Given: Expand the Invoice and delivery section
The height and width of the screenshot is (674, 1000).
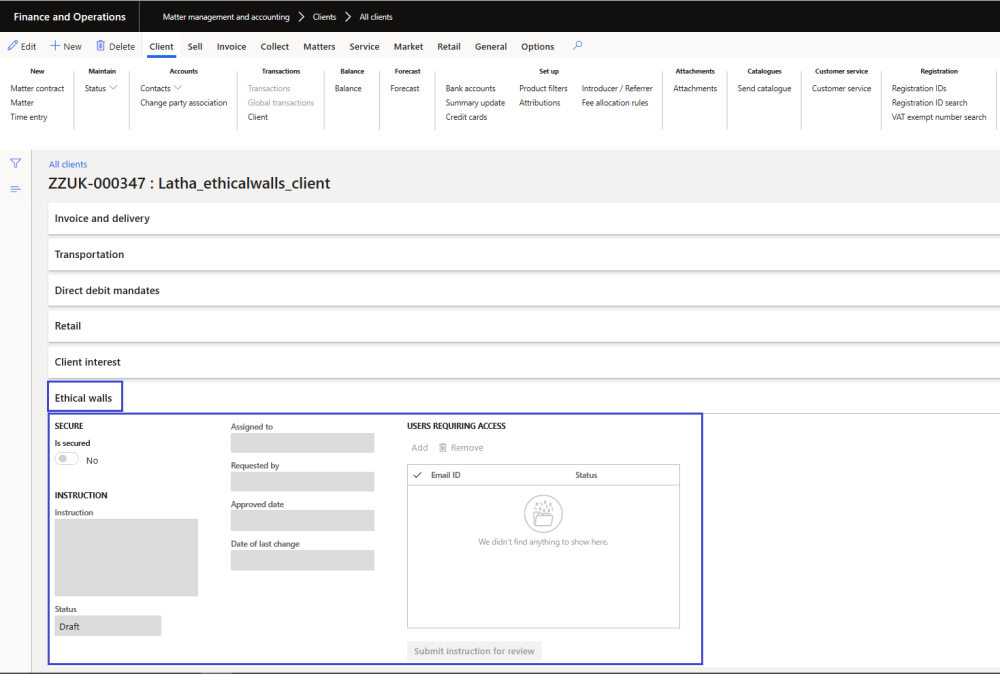Looking at the screenshot, I should pyautogui.click(x=102, y=218).
